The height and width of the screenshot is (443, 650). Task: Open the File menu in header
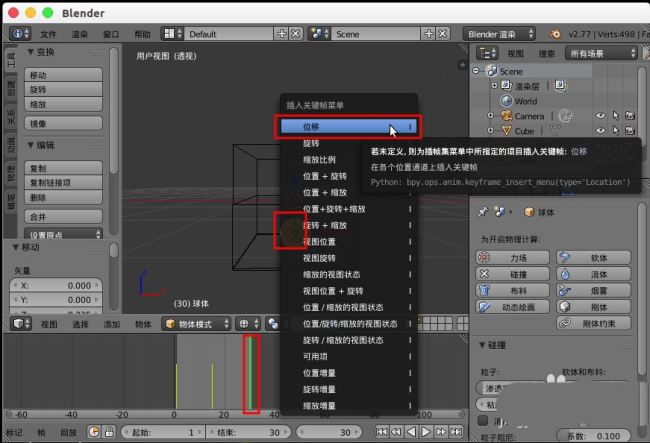(x=48, y=34)
